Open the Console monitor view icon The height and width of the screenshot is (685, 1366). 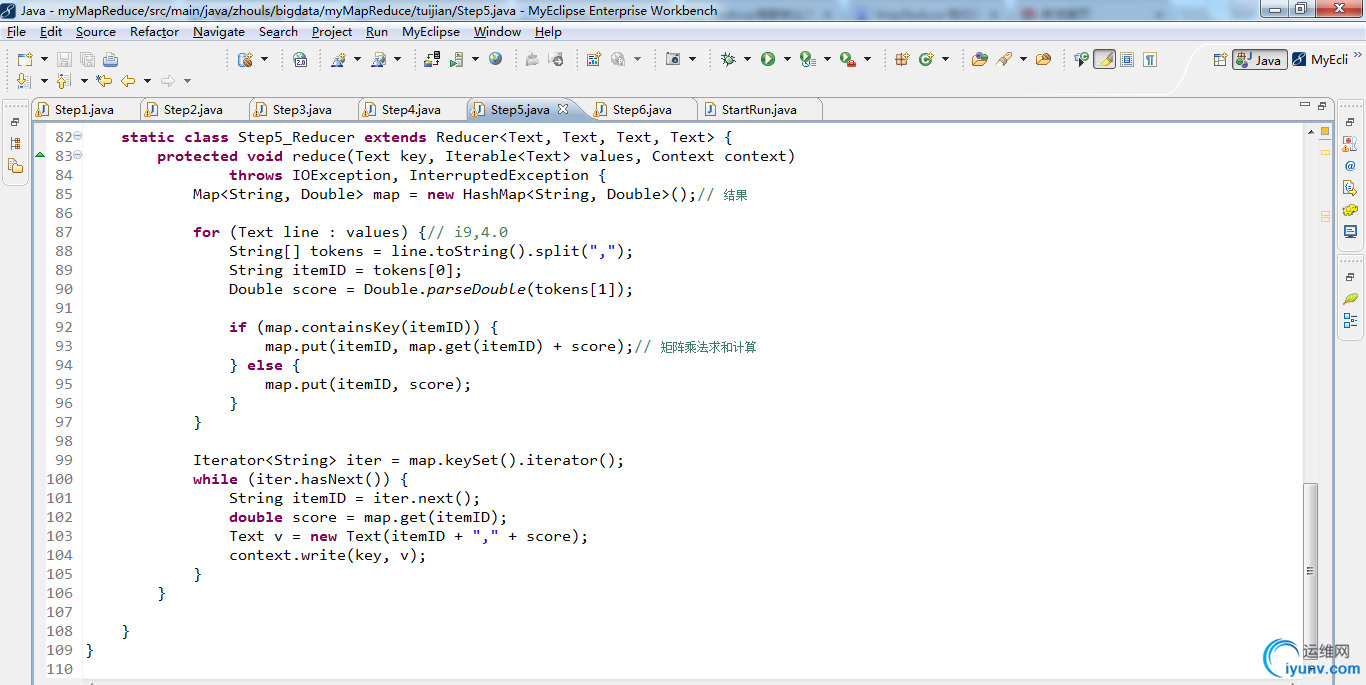1350,231
